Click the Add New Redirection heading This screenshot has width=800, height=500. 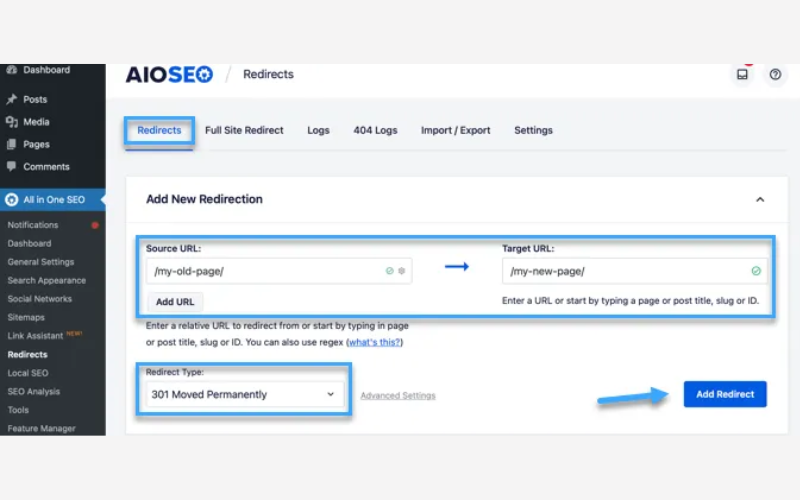point(204,199)
